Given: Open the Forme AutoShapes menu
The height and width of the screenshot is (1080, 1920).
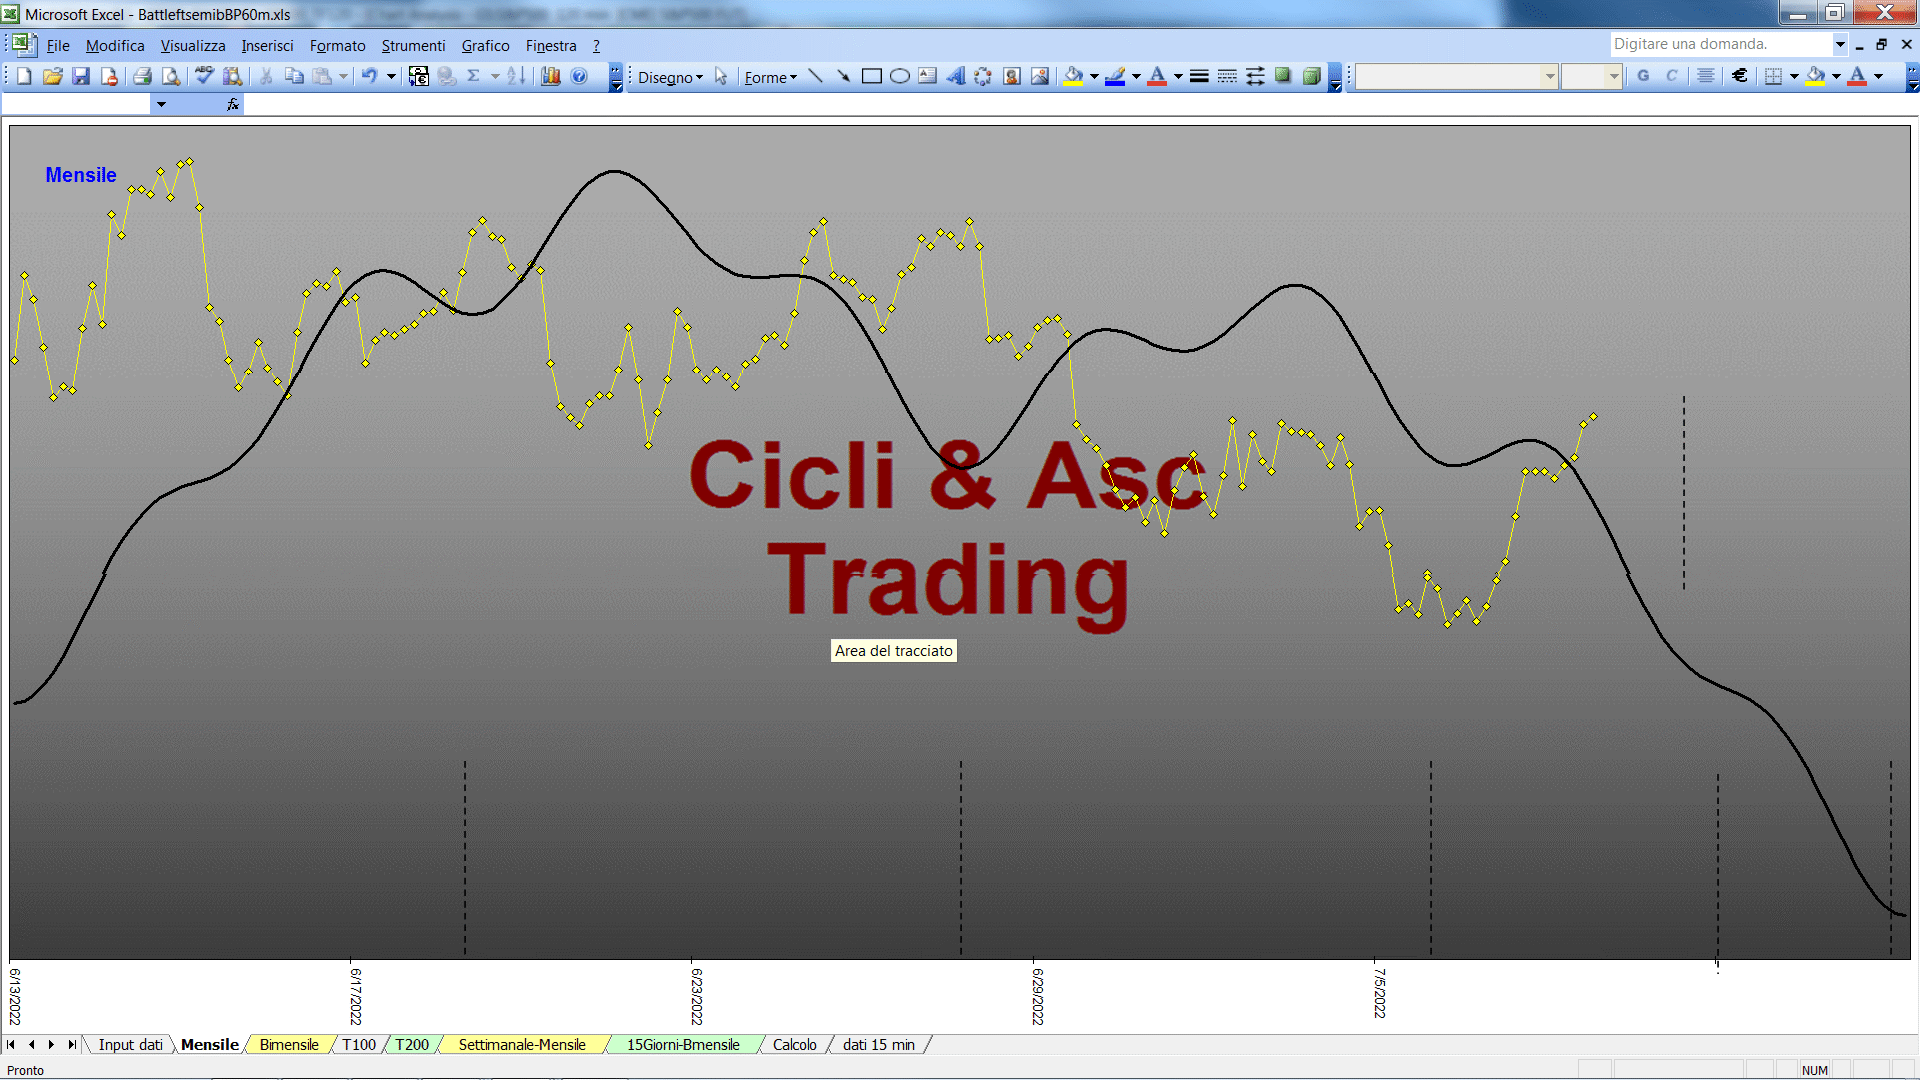Looking at the screenshot, I should [x=770, y=77].
